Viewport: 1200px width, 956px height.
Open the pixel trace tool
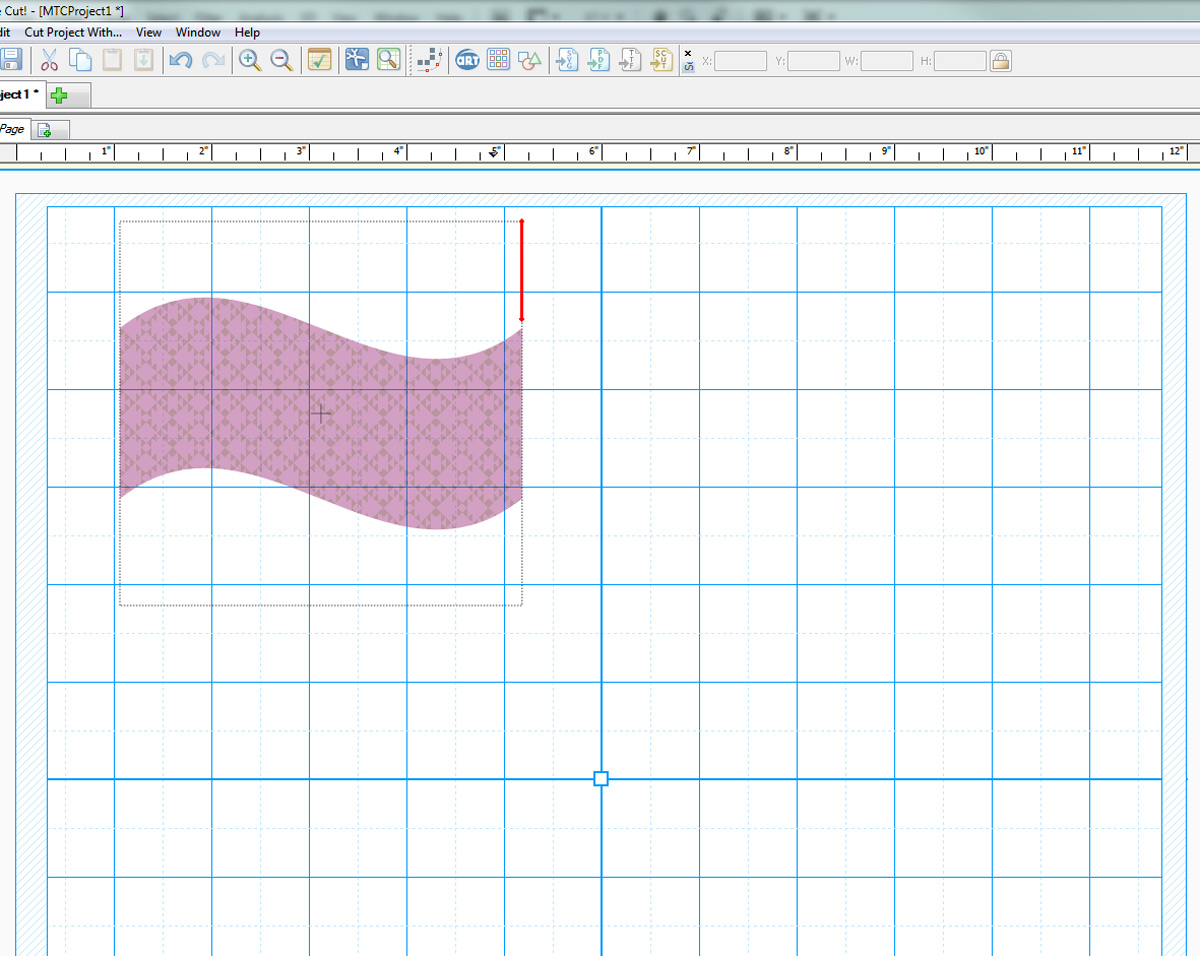pyautogui.click(x=429, y=60)
